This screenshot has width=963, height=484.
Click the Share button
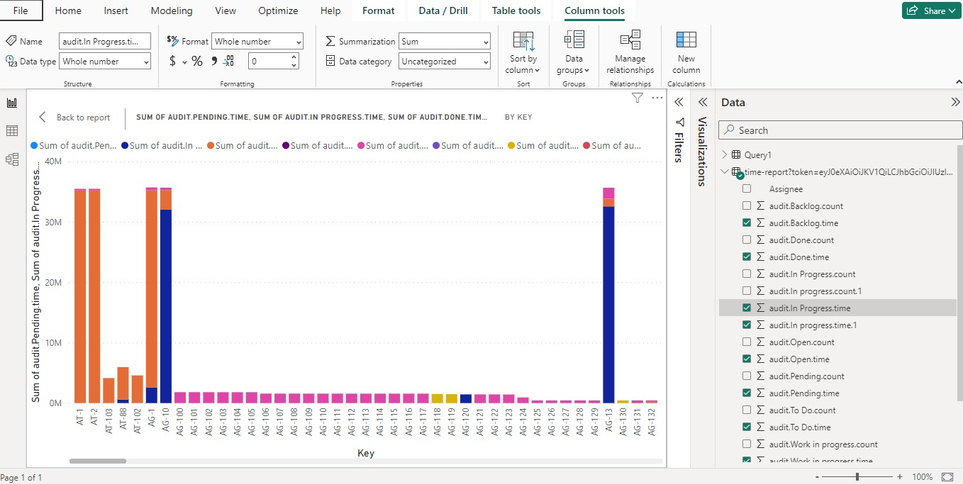(929, 11)
